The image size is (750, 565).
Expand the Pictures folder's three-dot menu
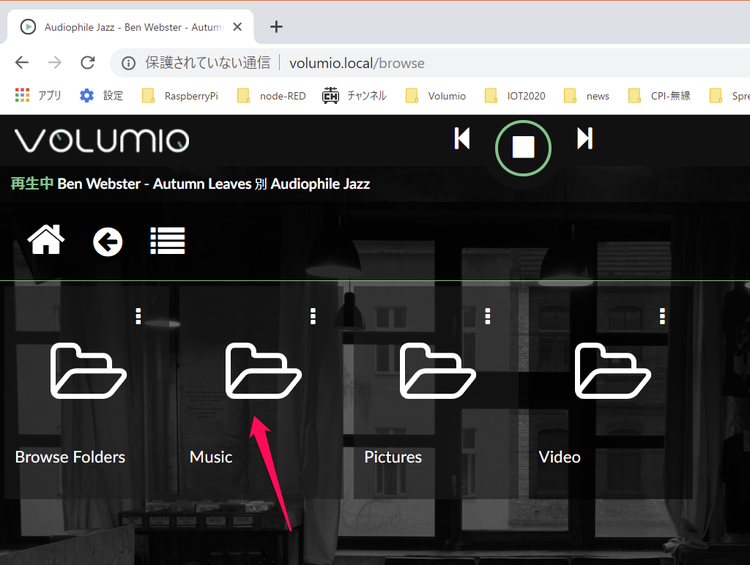pos(488,316)
